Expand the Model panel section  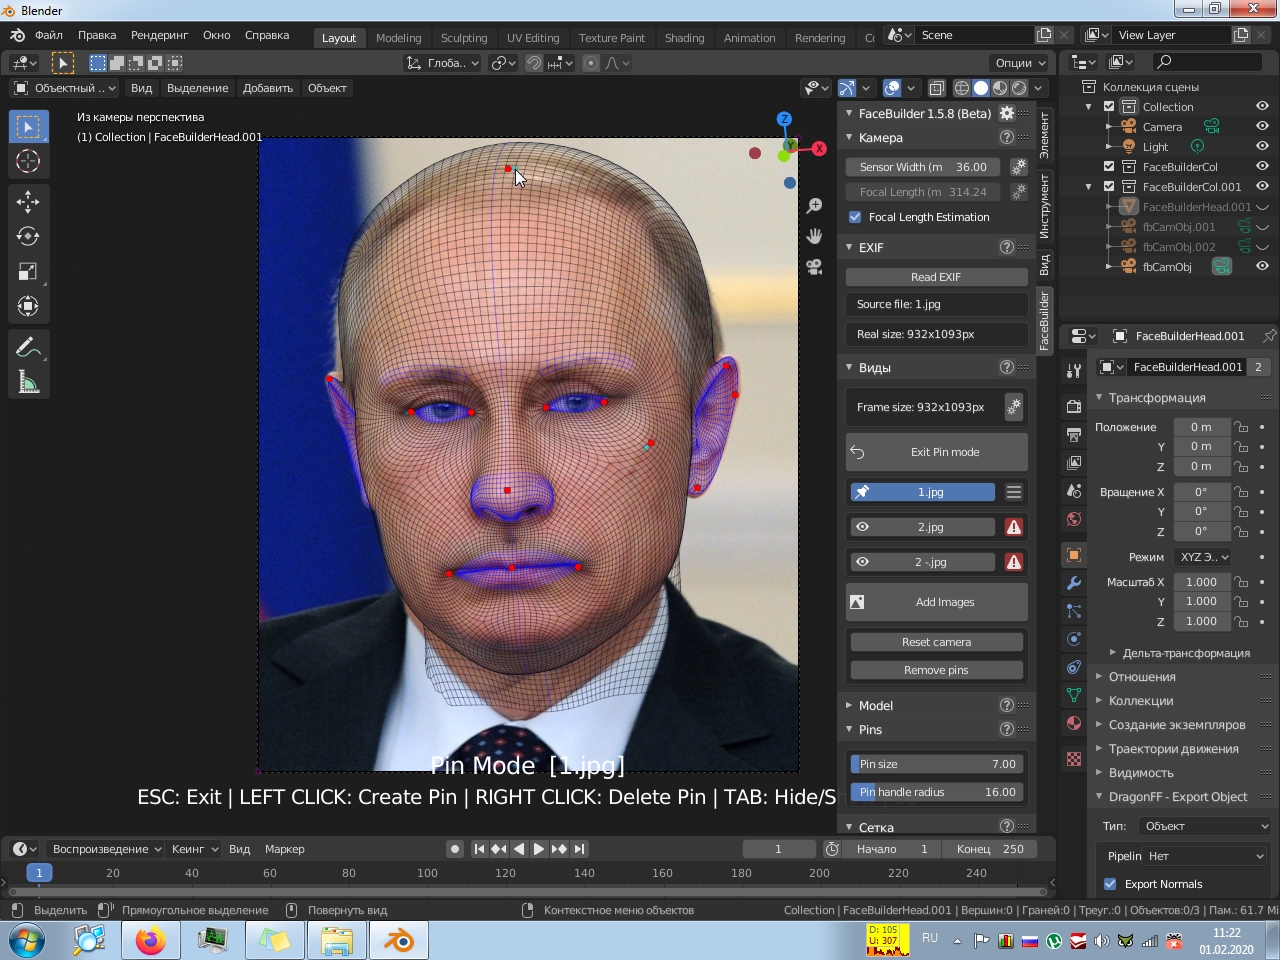(875, 705)
